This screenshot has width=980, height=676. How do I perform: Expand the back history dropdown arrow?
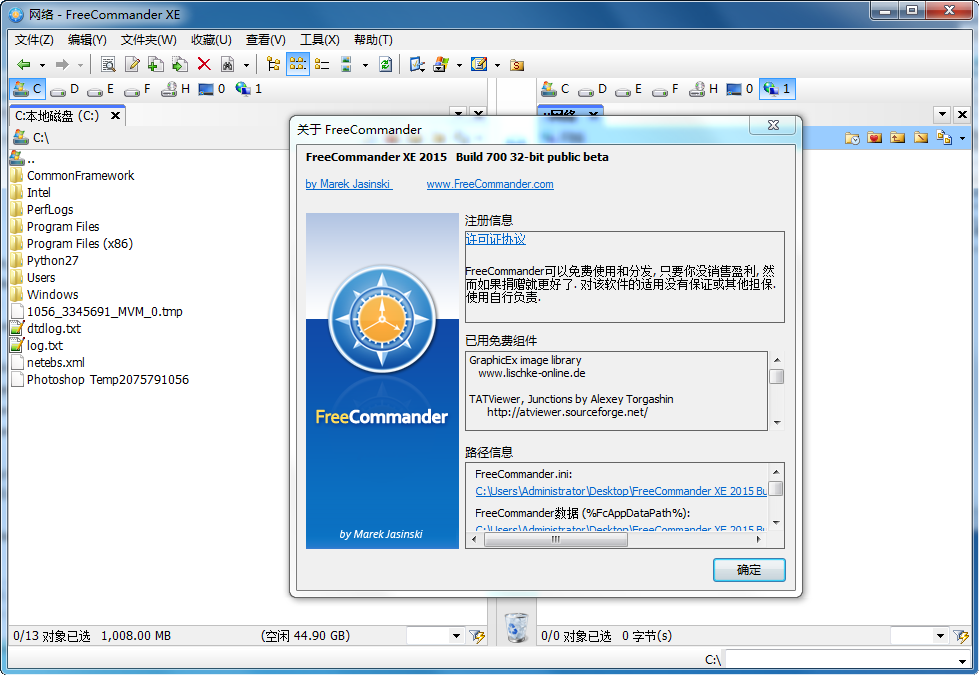(x=42, y=65)
